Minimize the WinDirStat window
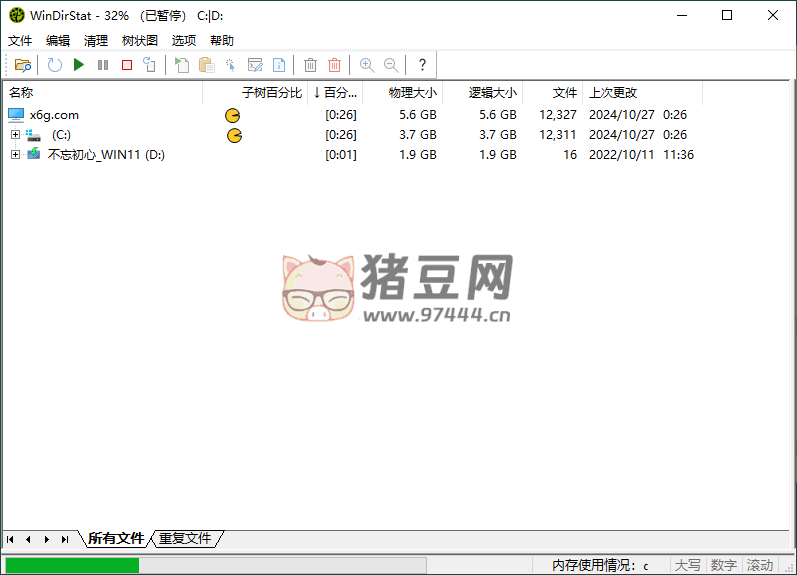Image resolution: width=797 pixels, height=575 pixels. point(682,15)
